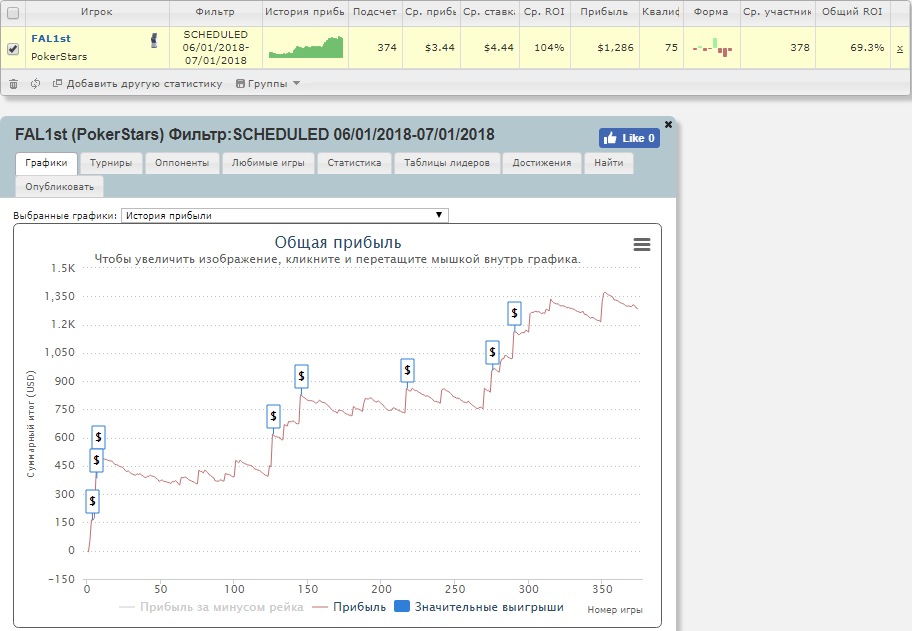This screenshot has height=631, width=912.
Task: Sort by the 'Ср. участник' column header
Action: (x=778, y=12)
